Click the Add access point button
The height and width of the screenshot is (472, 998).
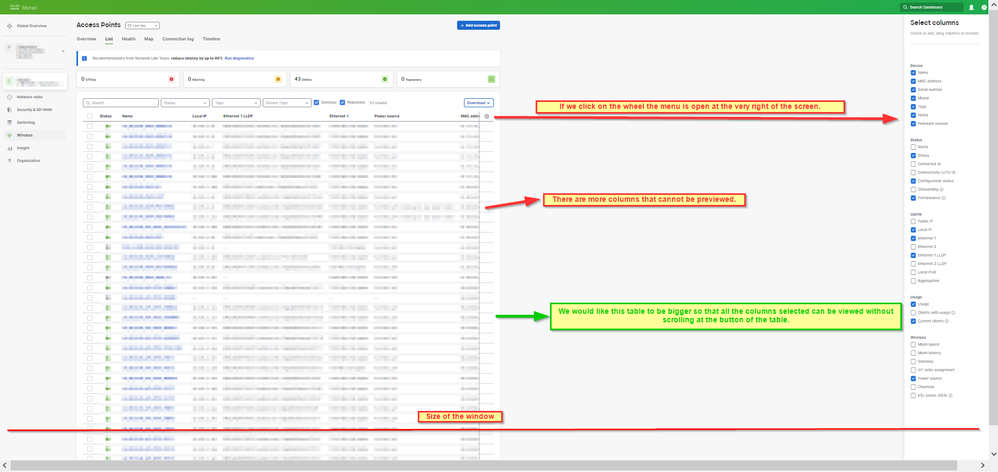pos(478,25)
